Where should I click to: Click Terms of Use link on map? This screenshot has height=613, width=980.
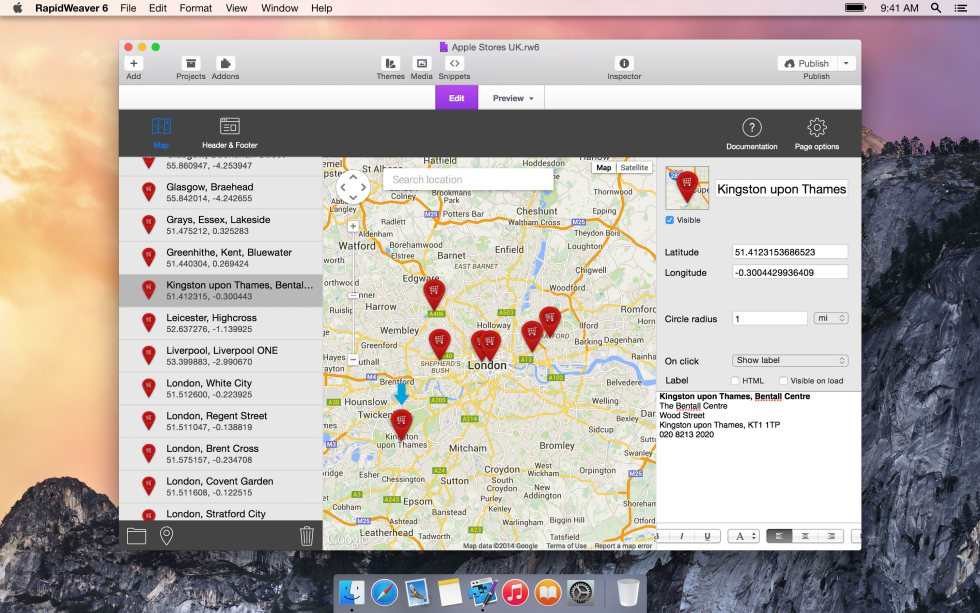coord(566,546)
